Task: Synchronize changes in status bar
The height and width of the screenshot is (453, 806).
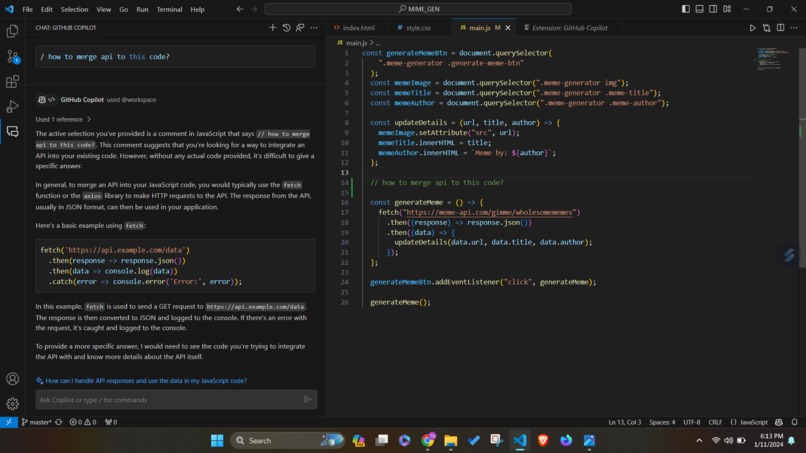Action: (x=59, y=422)
